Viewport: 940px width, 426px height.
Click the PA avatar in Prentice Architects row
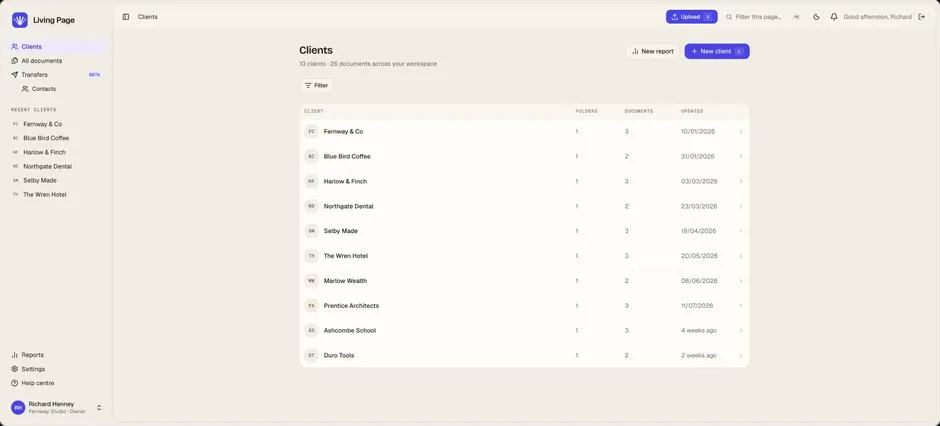pyautogui.click(x=311, y=306)
